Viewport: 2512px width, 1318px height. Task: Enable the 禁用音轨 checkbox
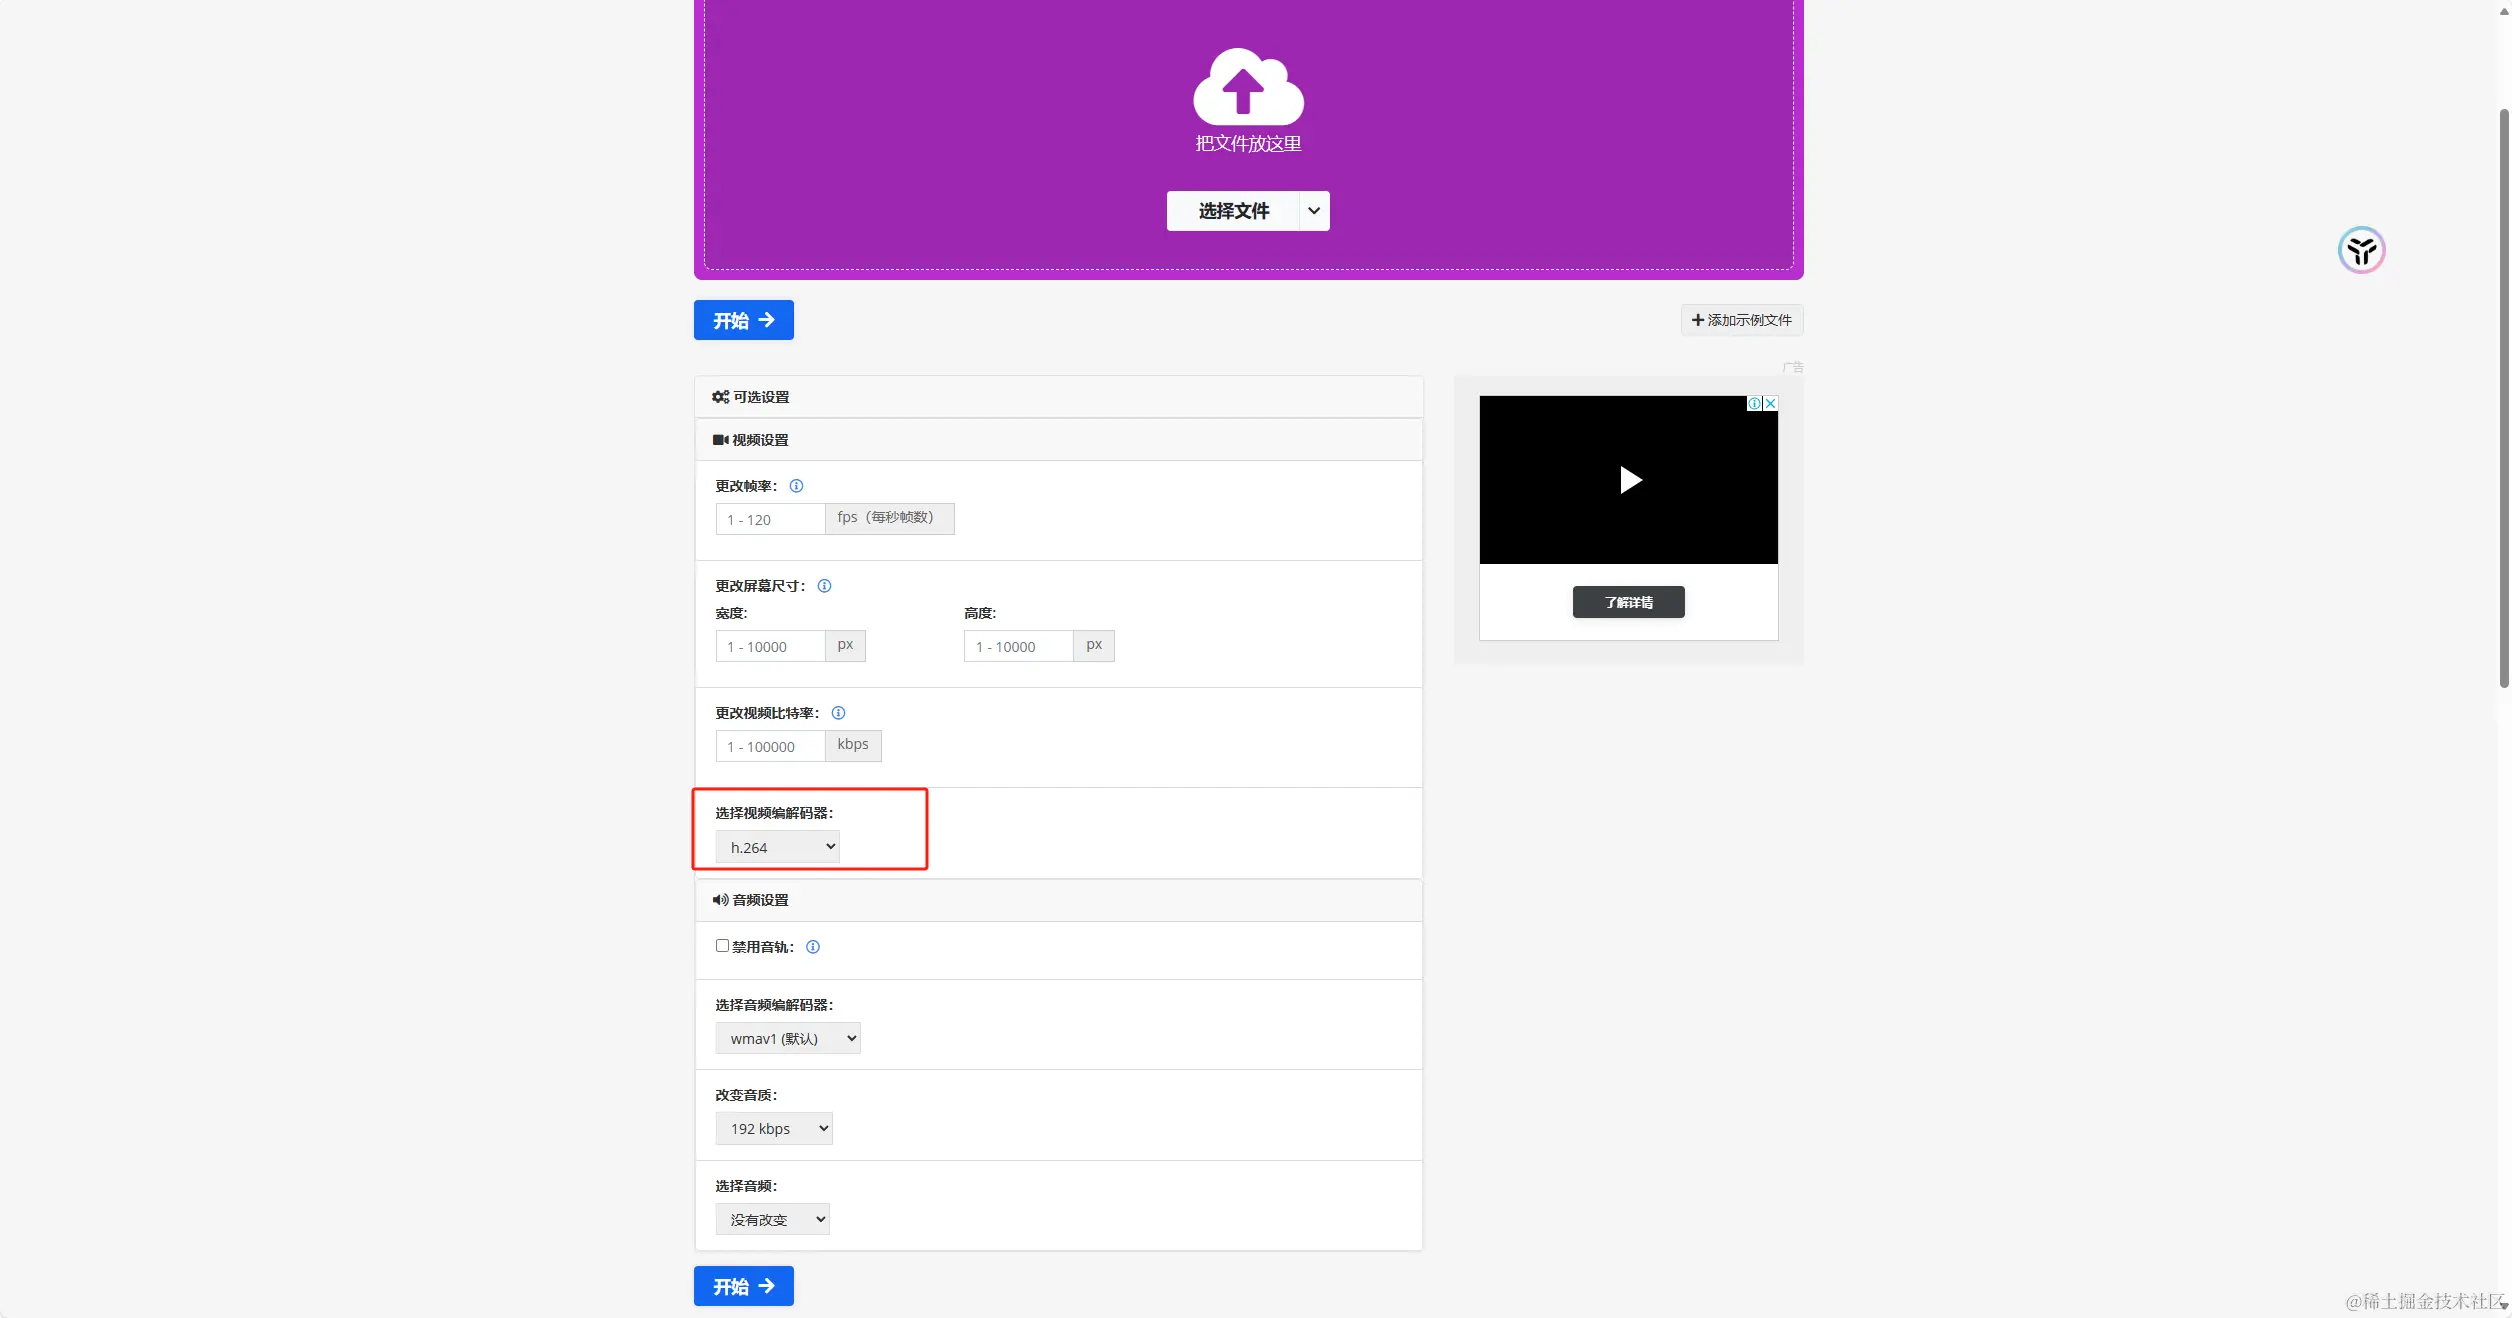(722, 946)
